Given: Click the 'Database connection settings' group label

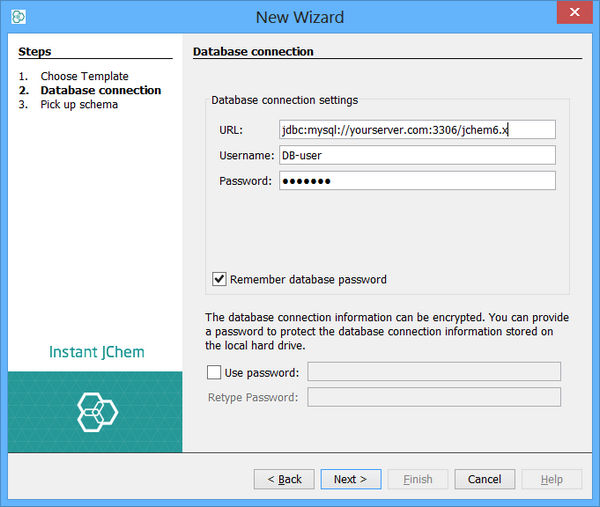Looking at the screenshot, I should pyautogui.click(x=285, y=100).
